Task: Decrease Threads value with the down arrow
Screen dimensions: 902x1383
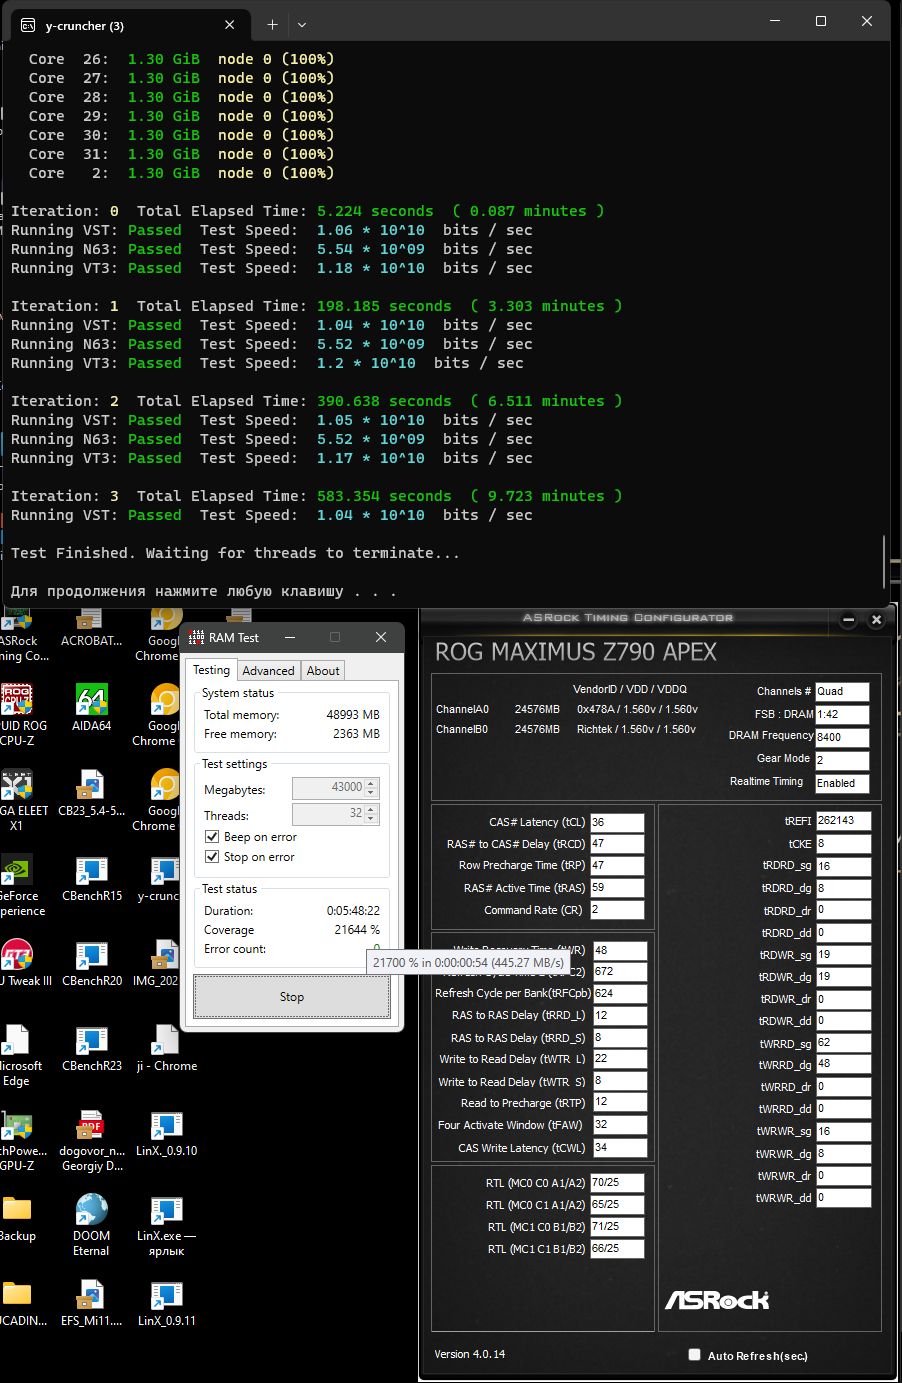Action: click(x=371, y=819)
